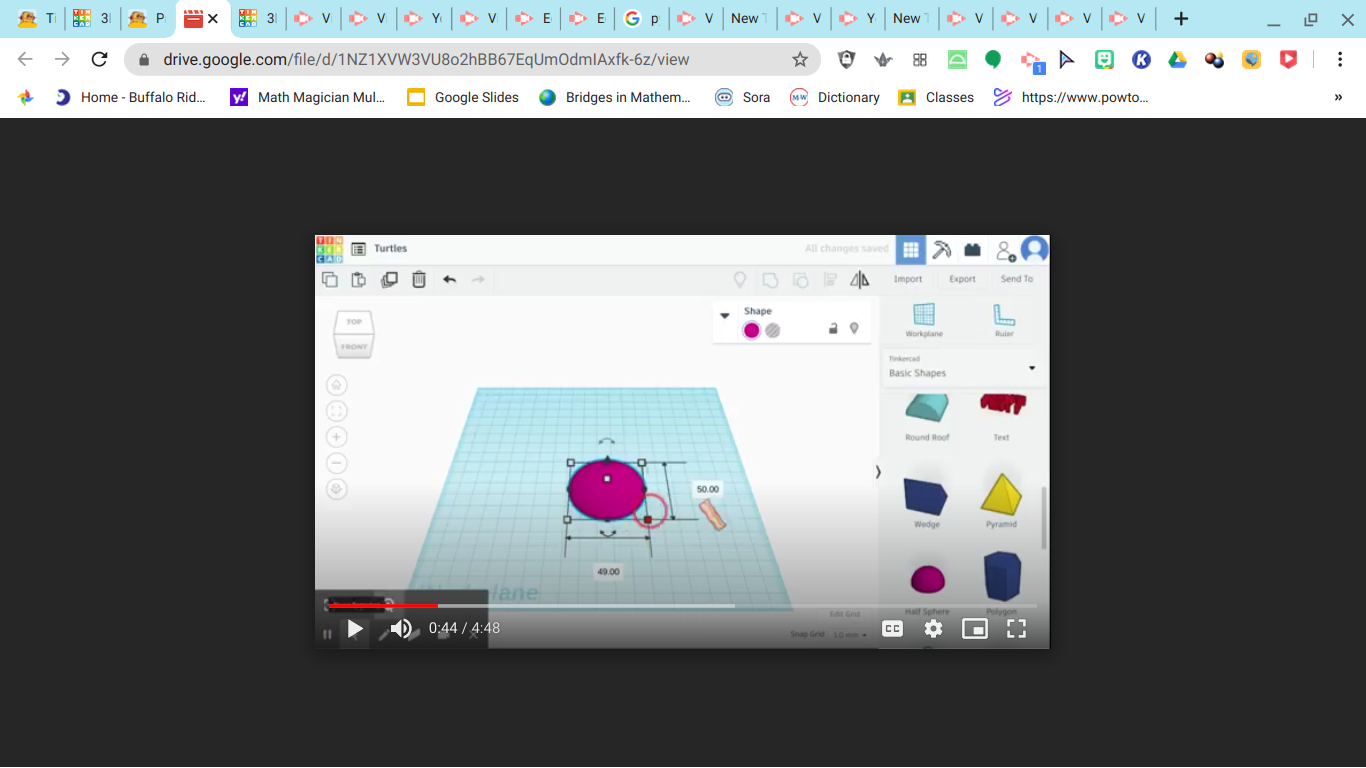The height and width of the screenshot is (768, 1366).
Task: Mute the video with the speaker icon
Action: [x=401, y=628]
